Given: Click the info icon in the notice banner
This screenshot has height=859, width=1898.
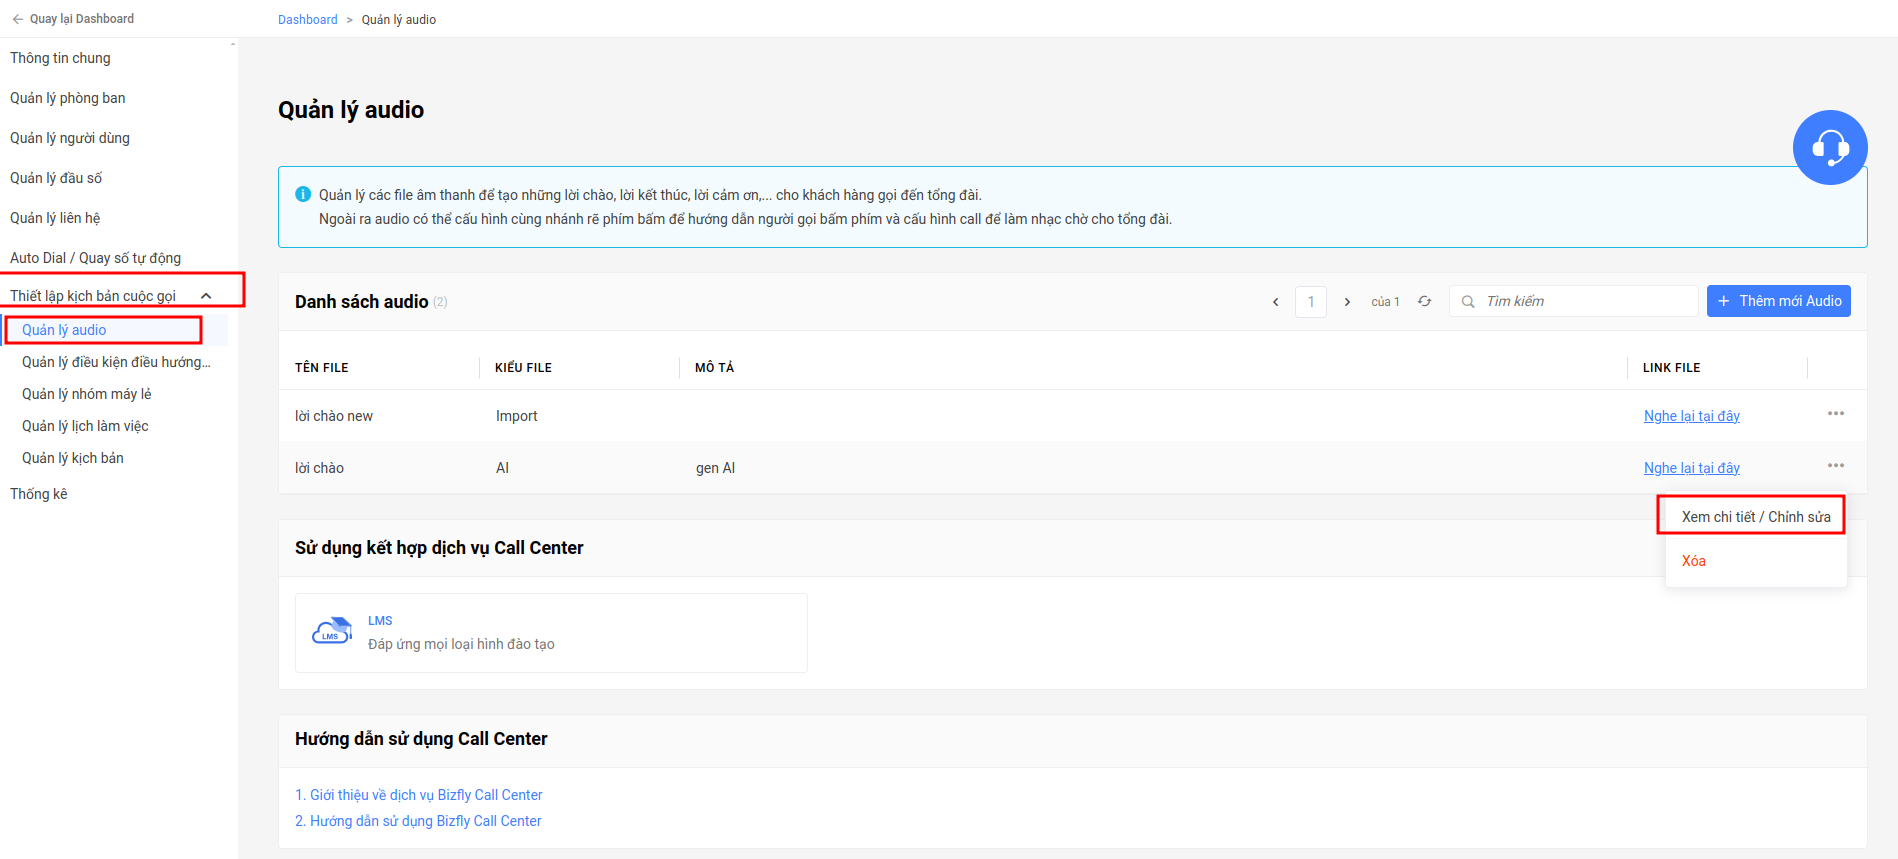Looking at the screenshot, I should tap(303, 195).
